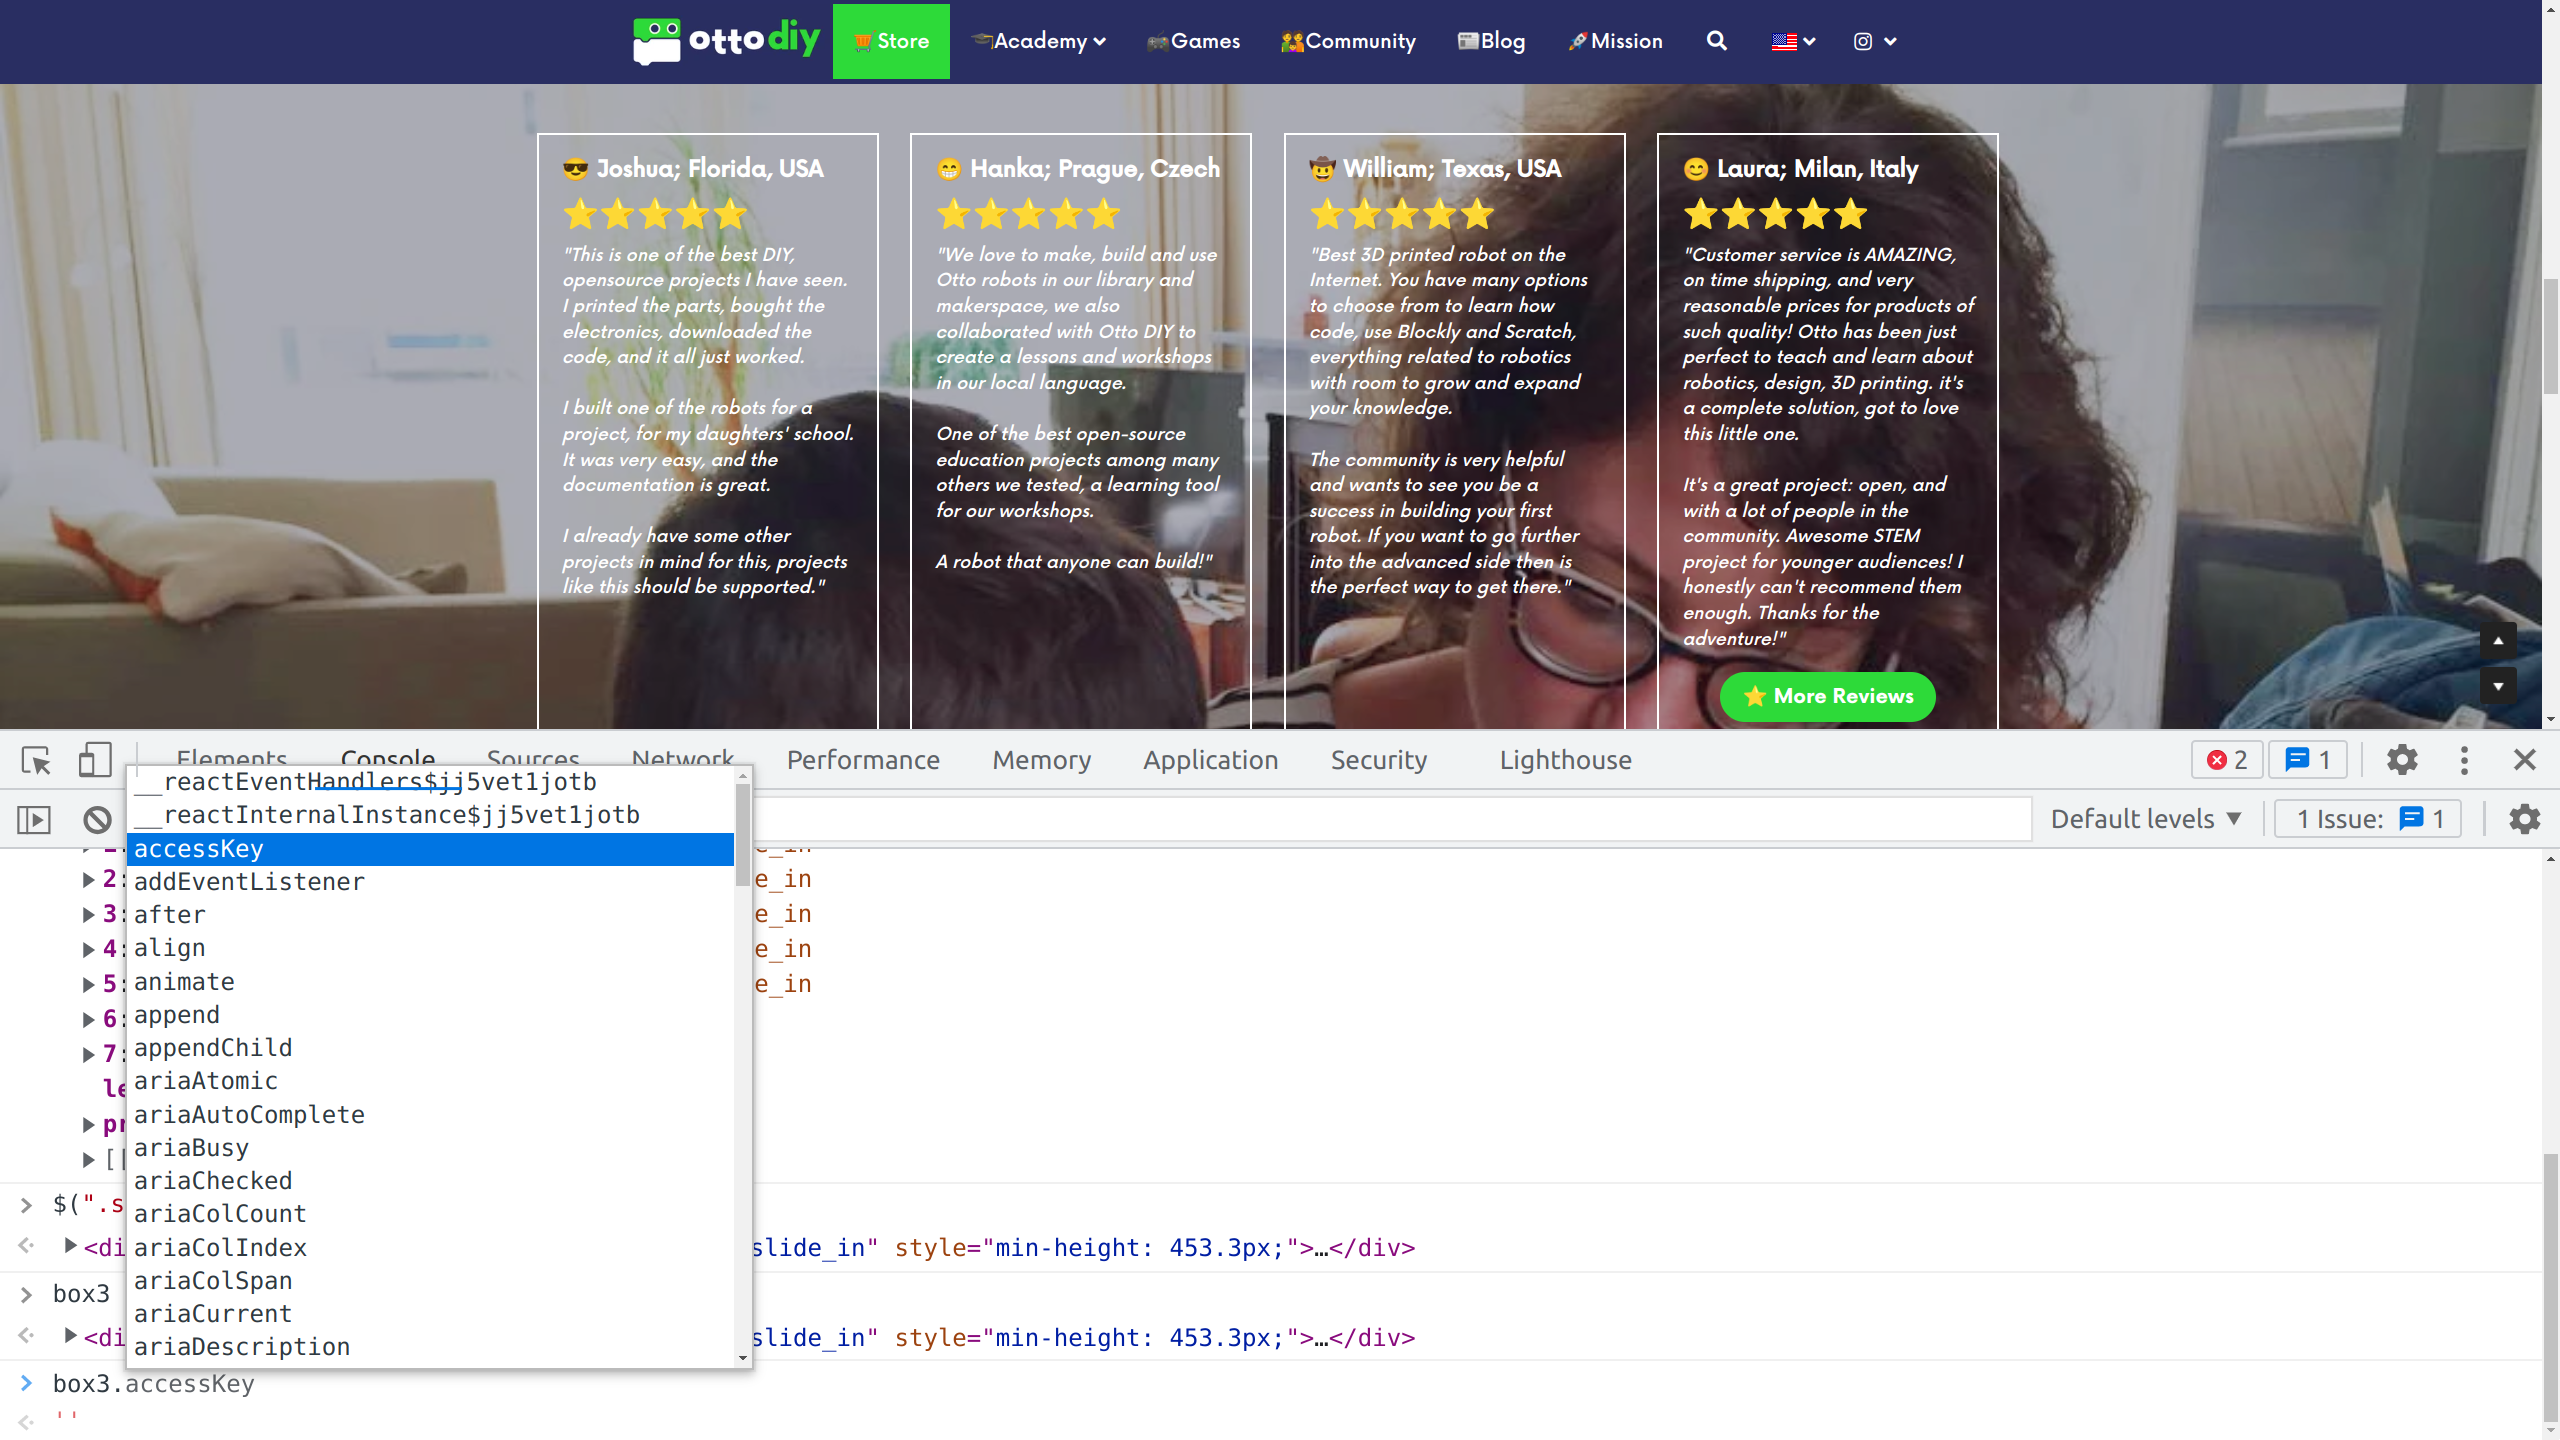
Task: Switch to the Performance tab
Action: (x=863, y=760)
